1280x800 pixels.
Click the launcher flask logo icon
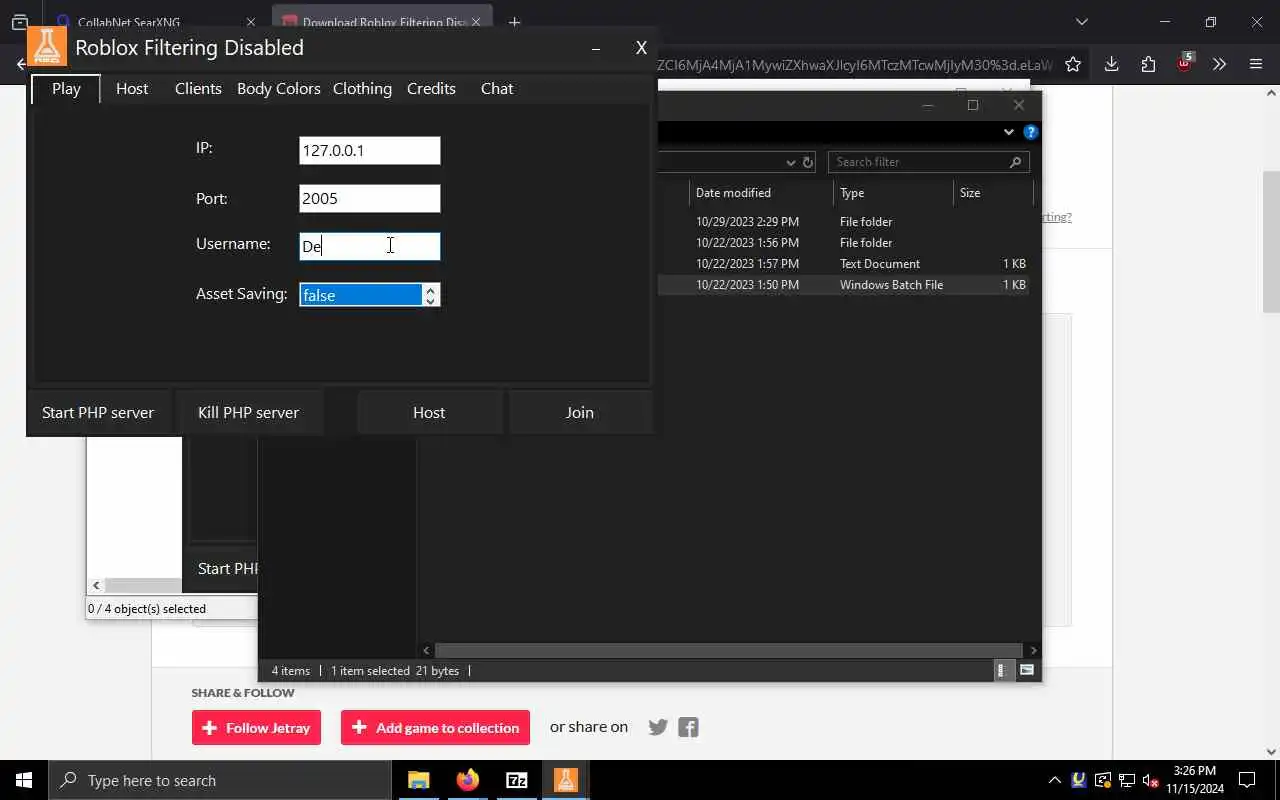(47, 46)
